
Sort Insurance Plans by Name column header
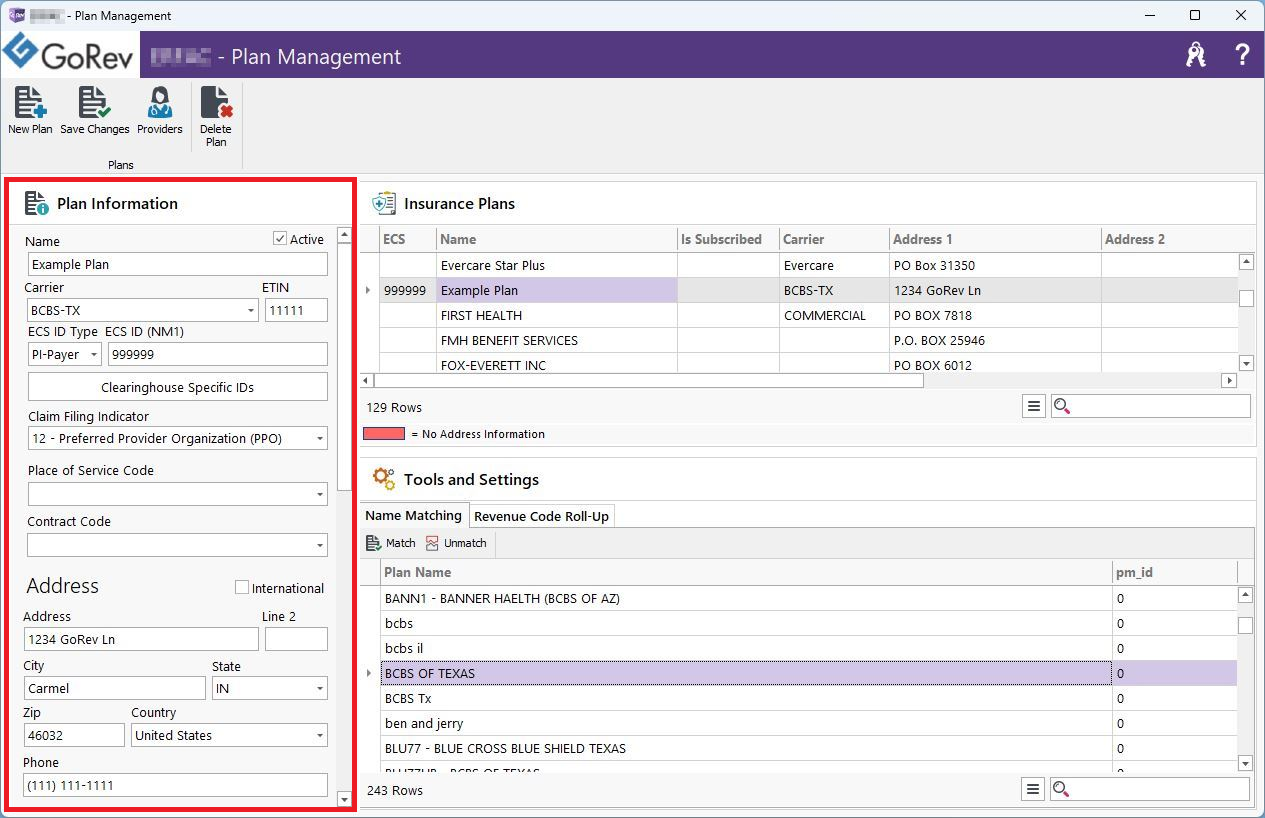[557, 239]
